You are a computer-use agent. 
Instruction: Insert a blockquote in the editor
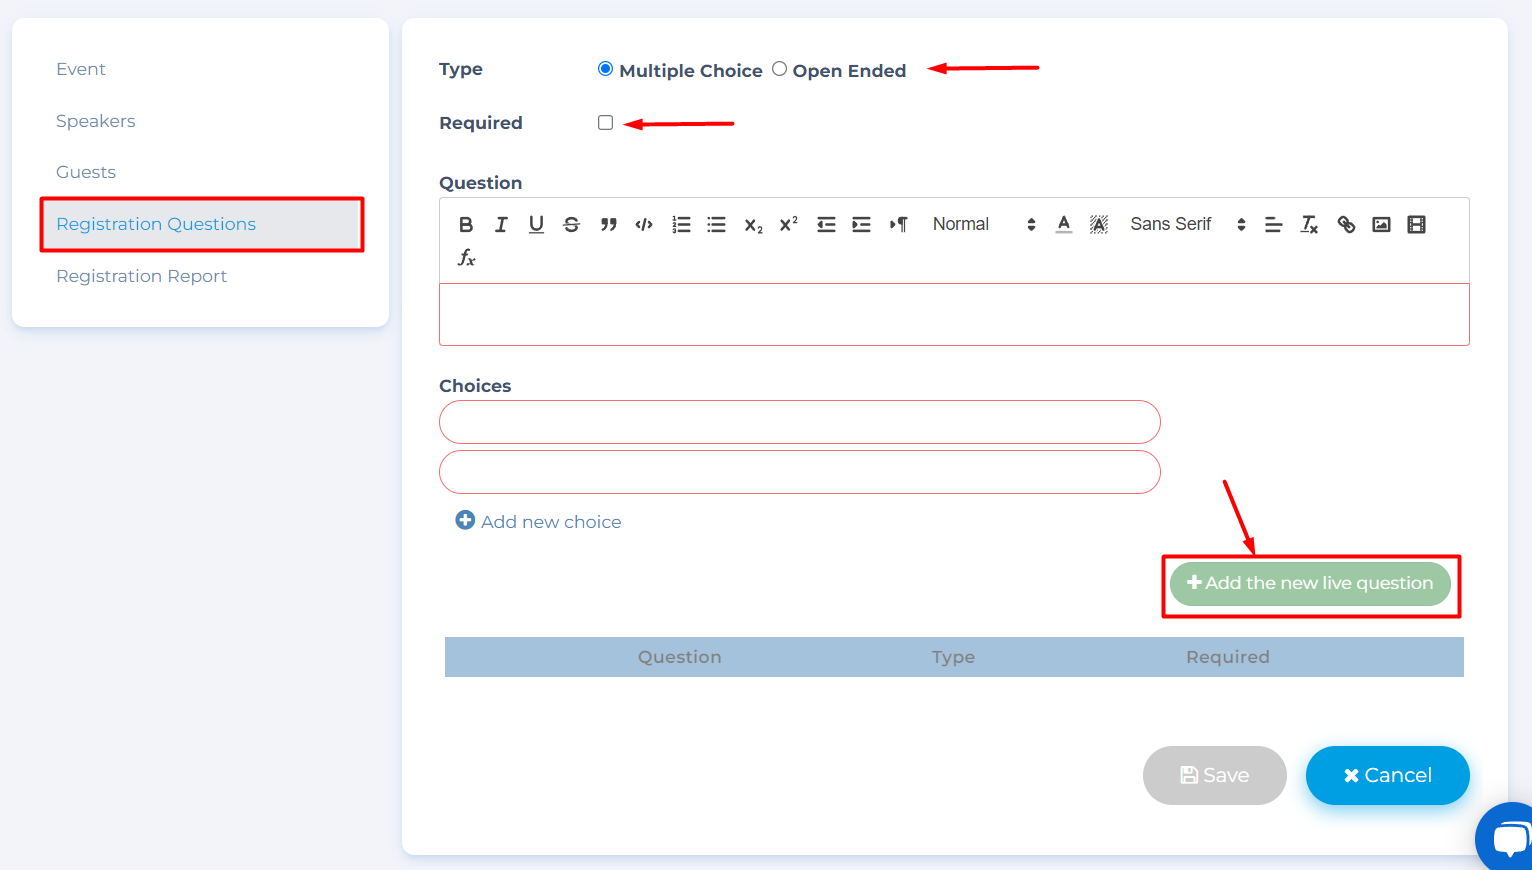pyautogui.click(x=608, y=225)
